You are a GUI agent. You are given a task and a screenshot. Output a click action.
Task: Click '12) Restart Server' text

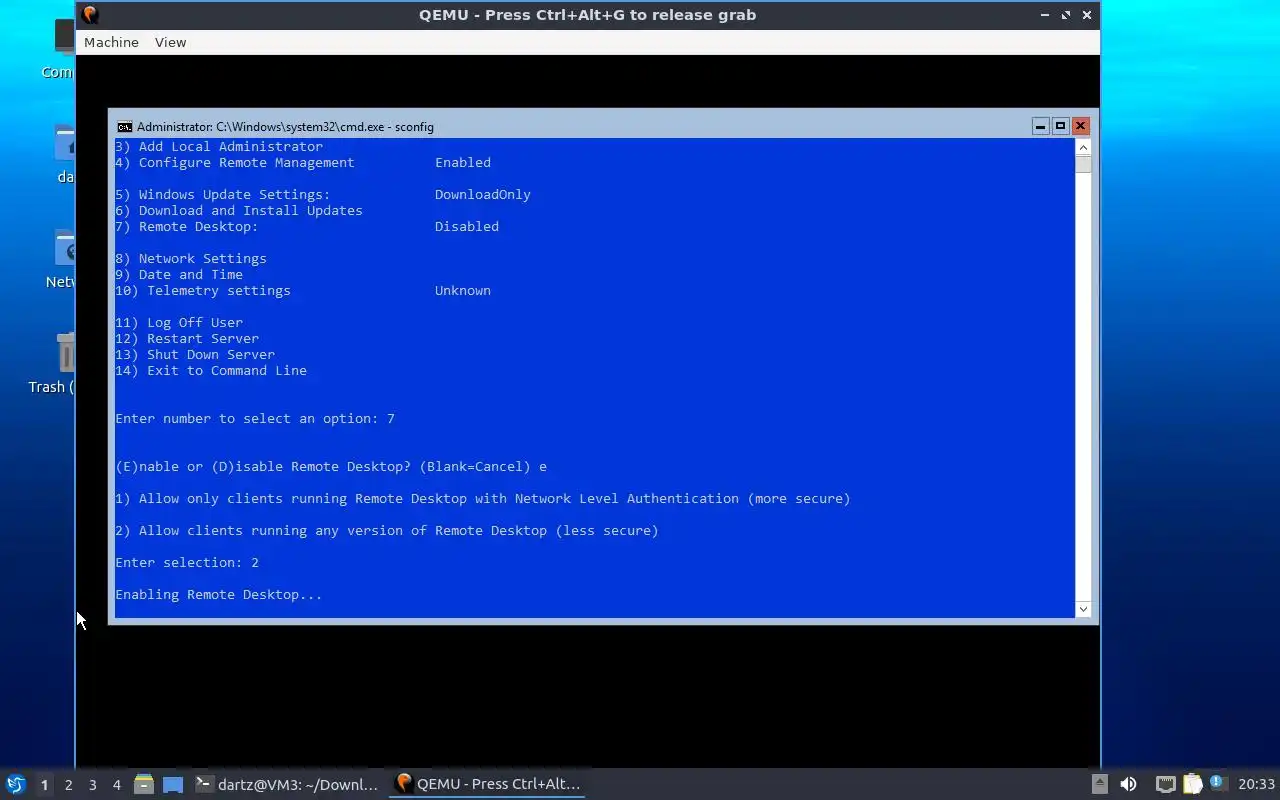pyautogui.click(x=187, y=339)
